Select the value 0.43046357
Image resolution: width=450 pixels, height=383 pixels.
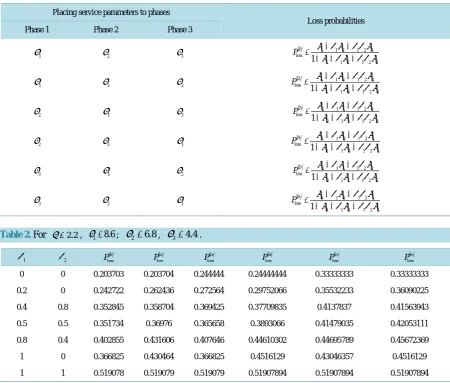point(334,356)
